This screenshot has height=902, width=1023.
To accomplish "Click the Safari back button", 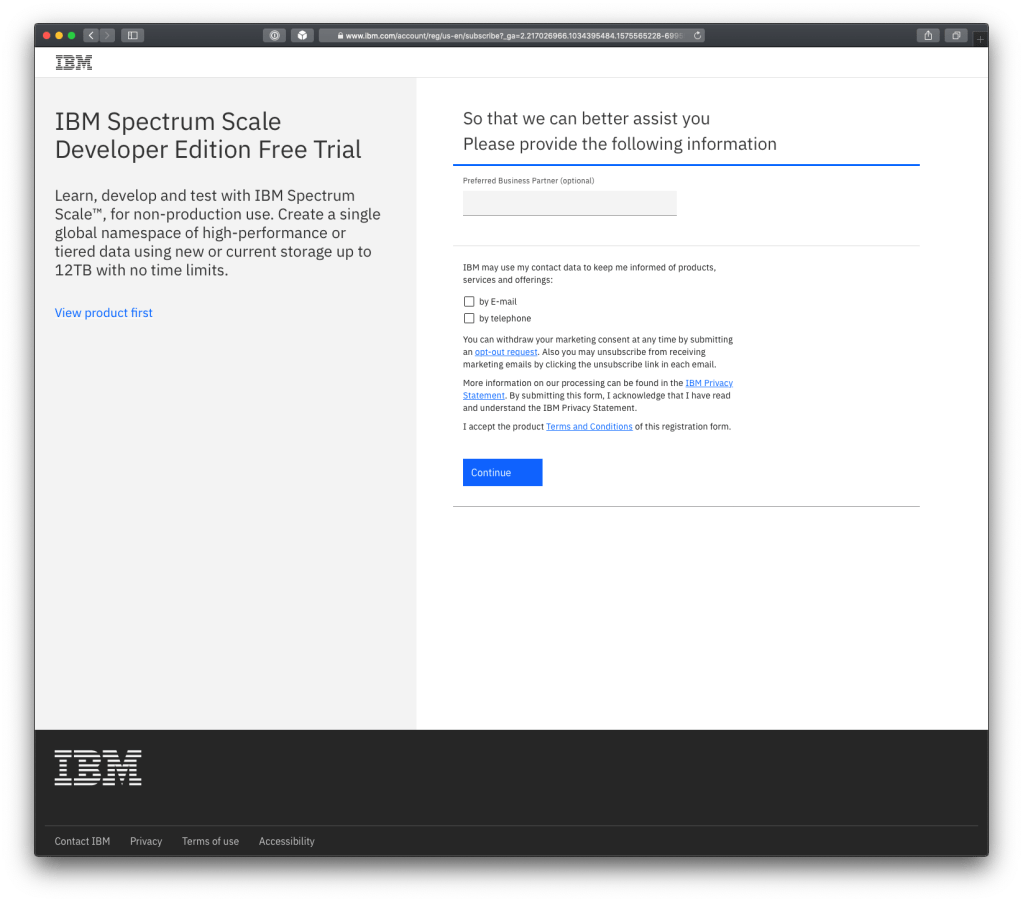I will pyautogui.click(x=91, y=36).
